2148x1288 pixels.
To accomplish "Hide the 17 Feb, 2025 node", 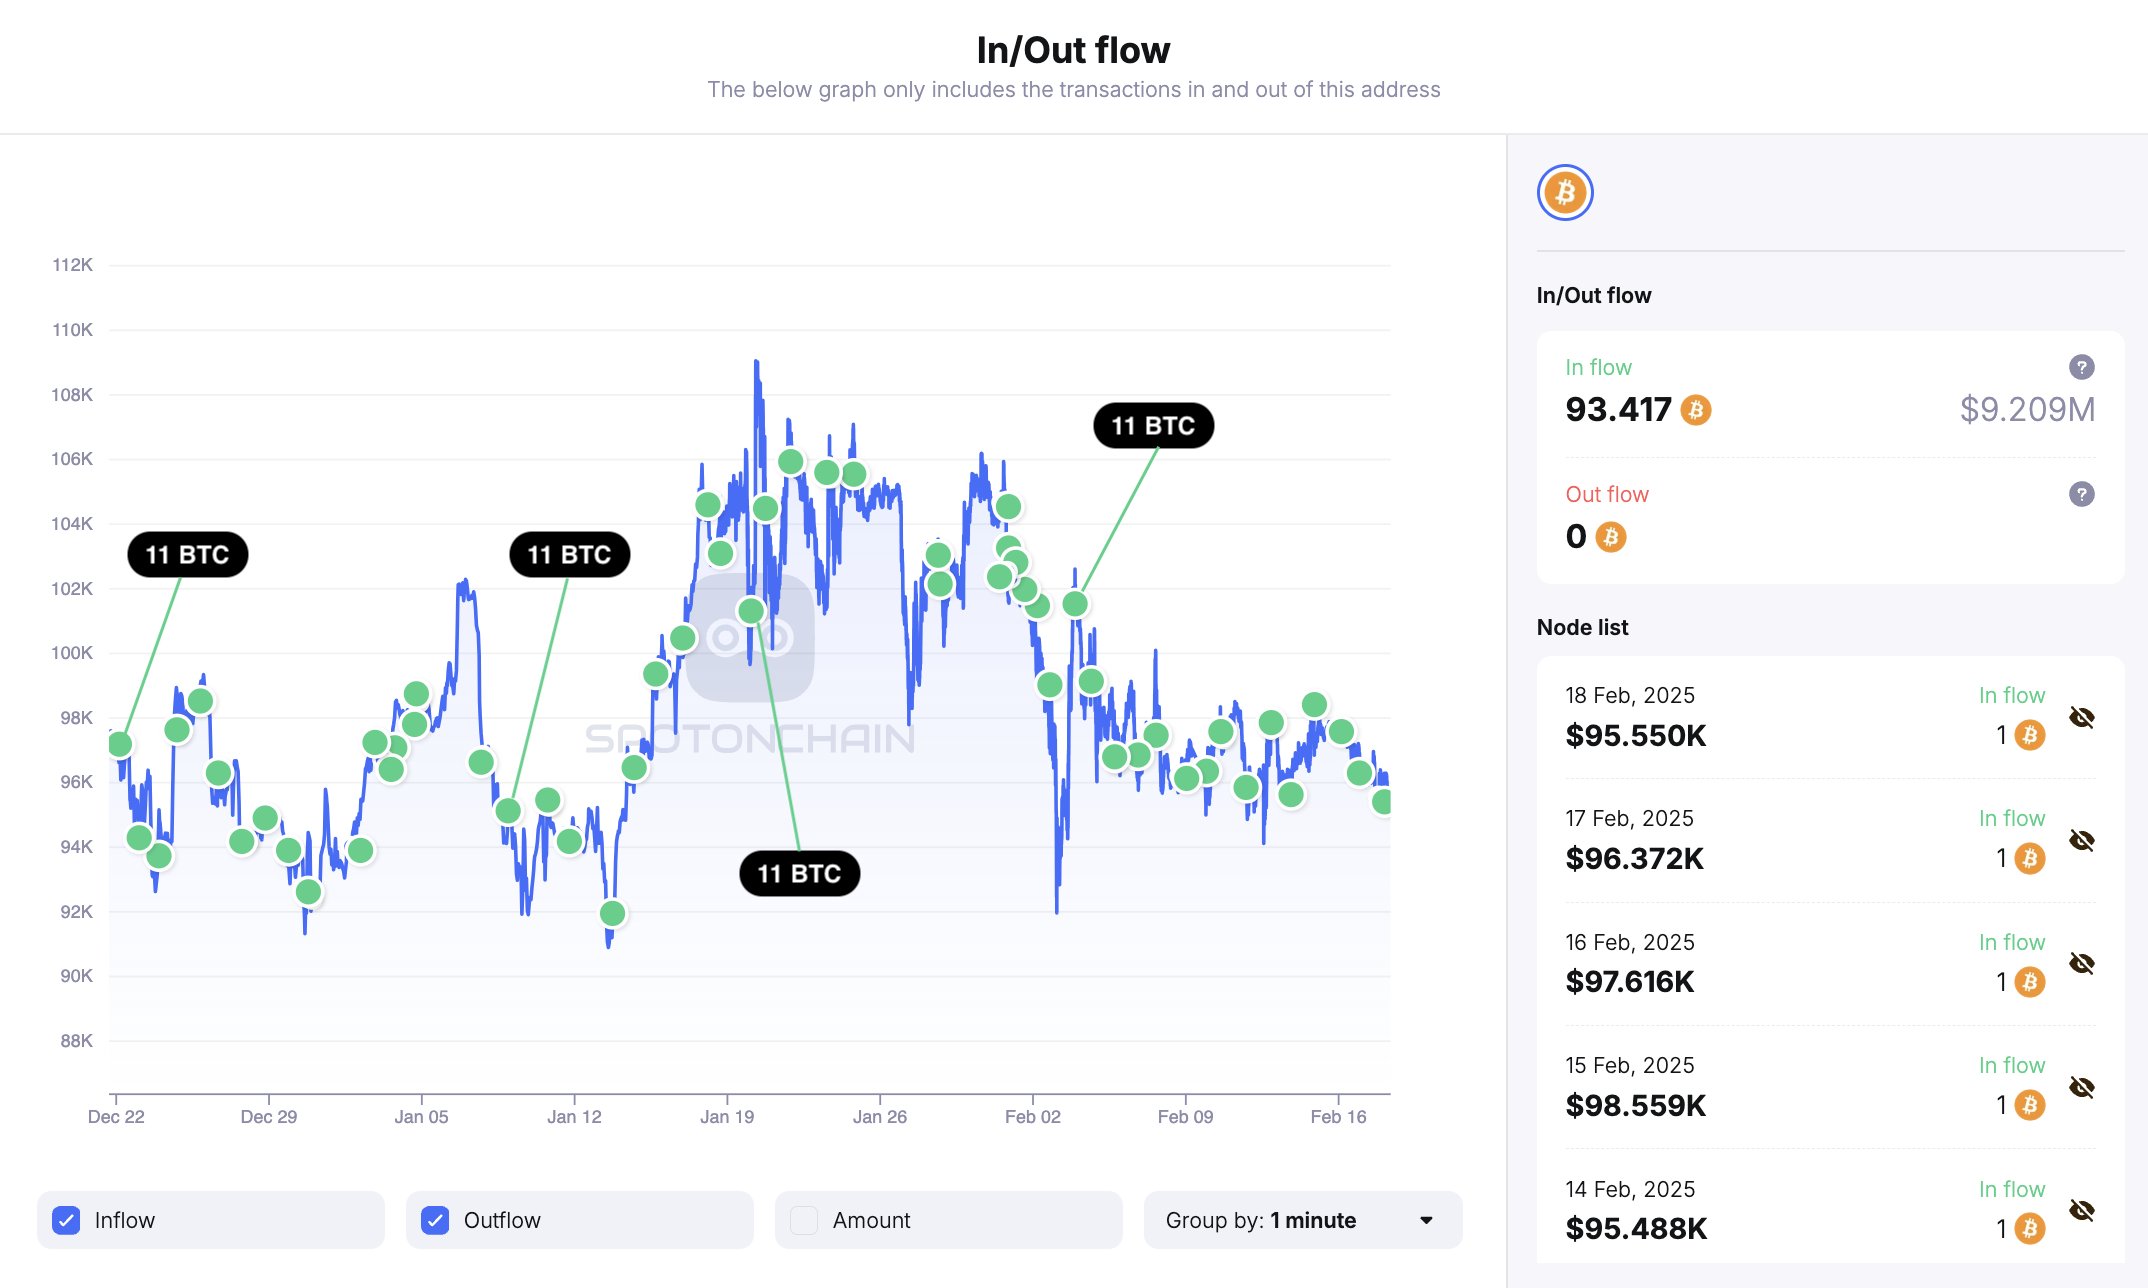I will 2082,840.
